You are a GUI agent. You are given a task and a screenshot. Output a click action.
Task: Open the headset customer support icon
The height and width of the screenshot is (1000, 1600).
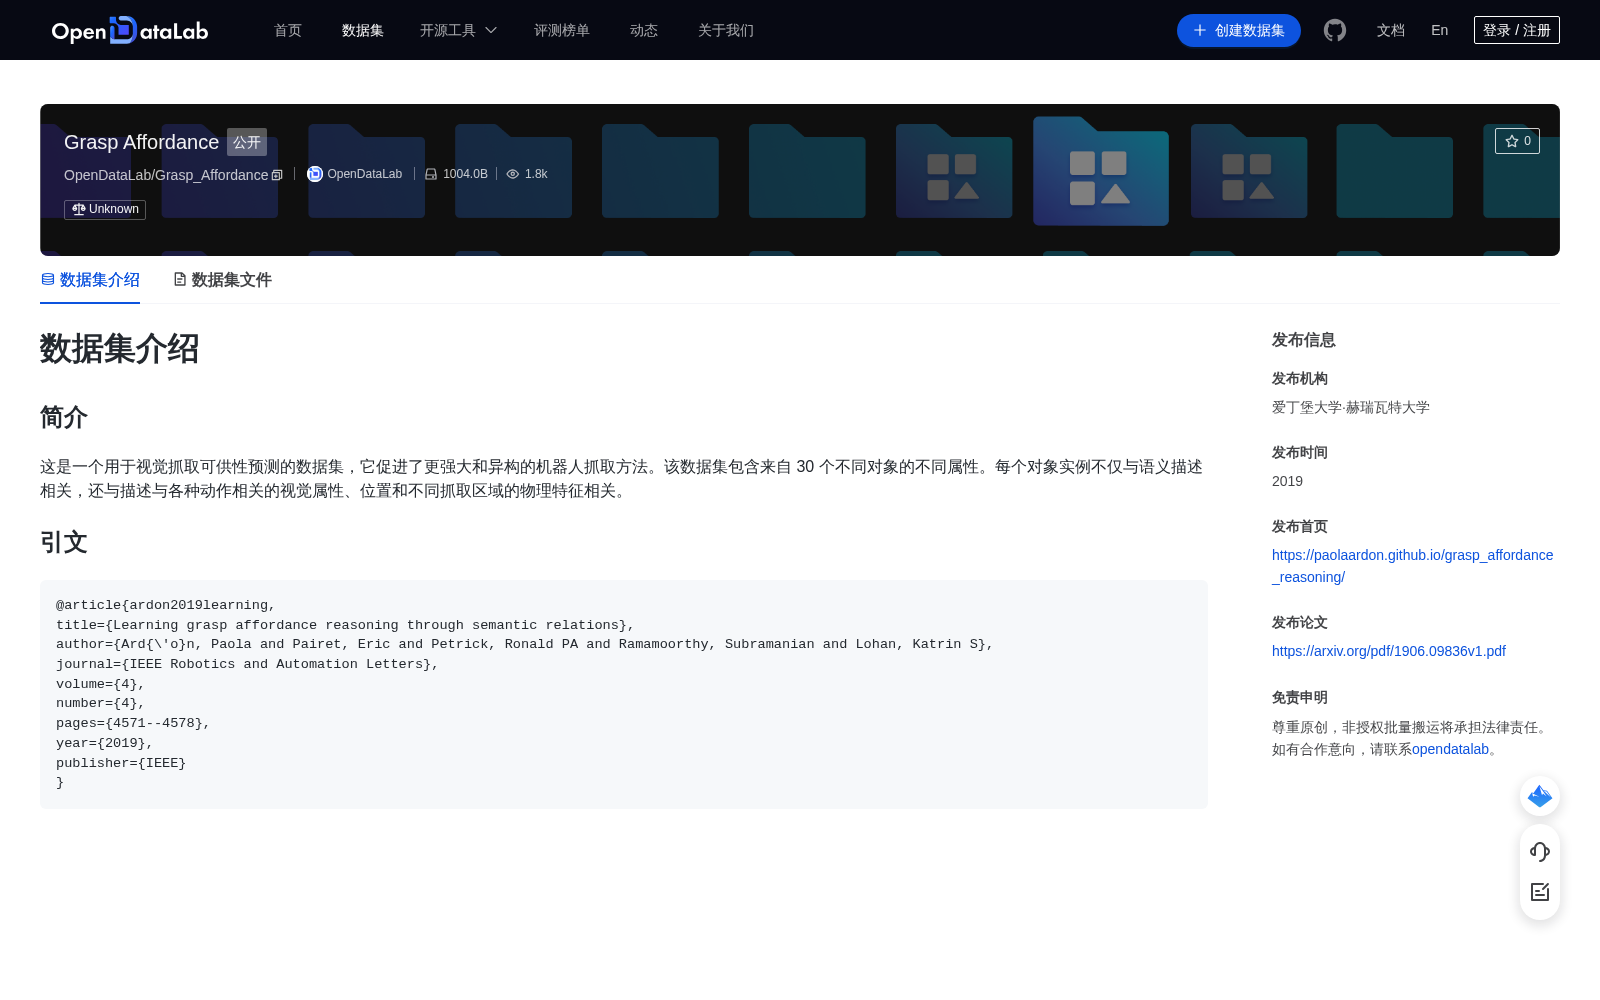click(1540, 851)
